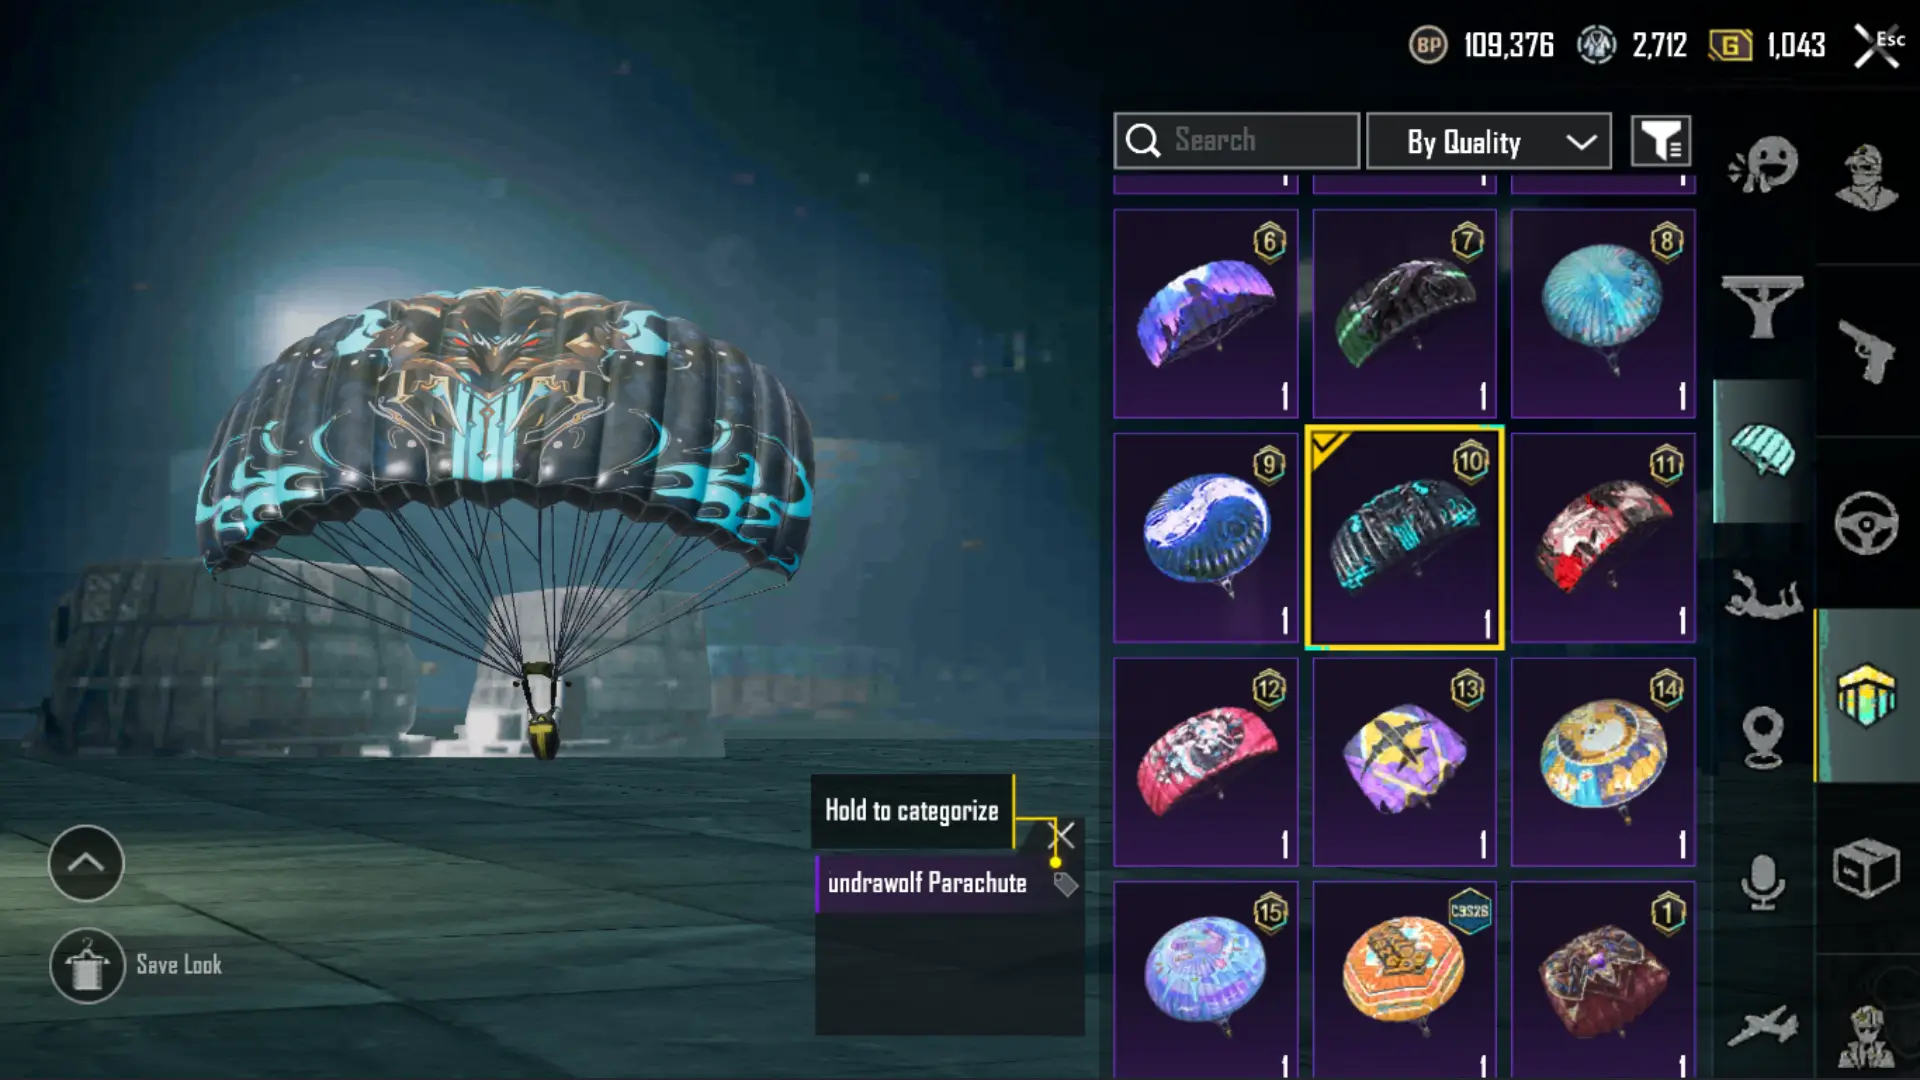This screenshot has height=1080, width=1920.
Task: Open the map pin location category
Action: coord(1763,737)
